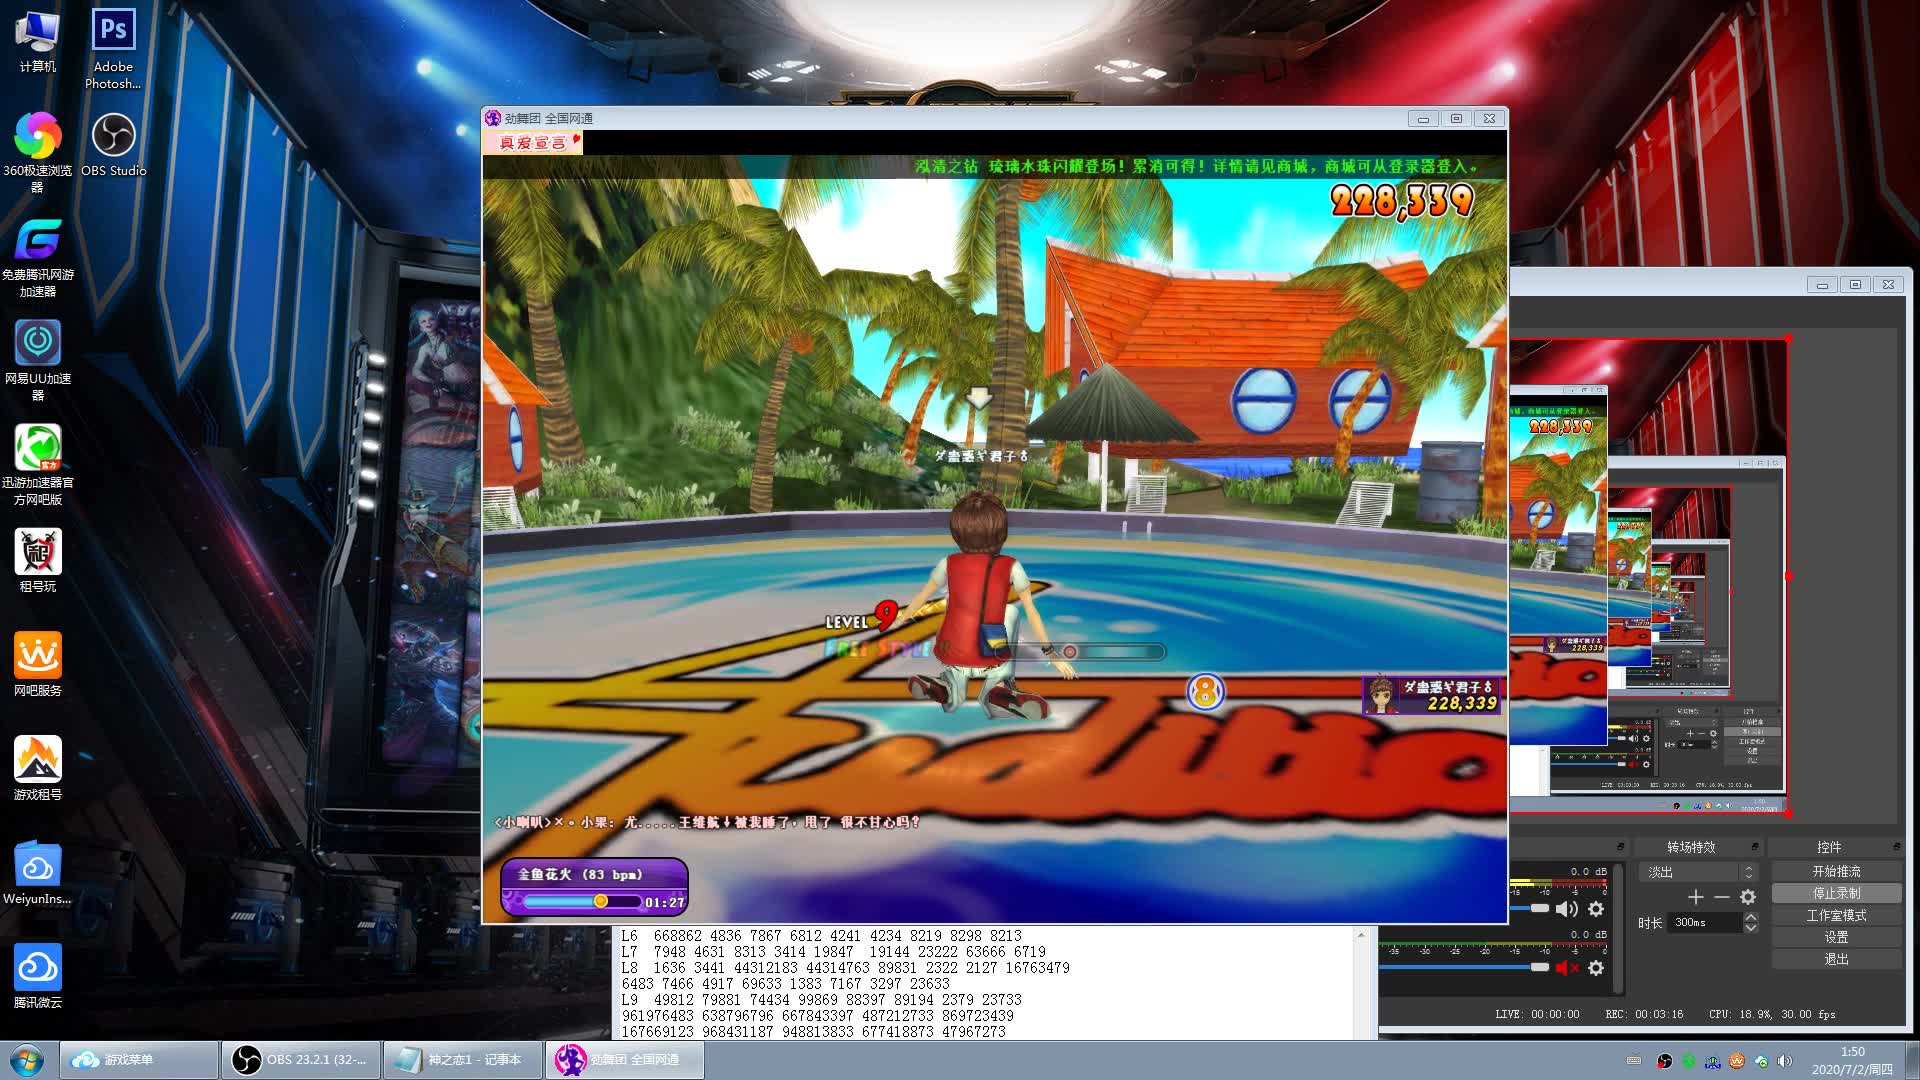The height and width of the screenshot is (1080, 1920).
Task: Click the 228,339 score at the game's top
Action: click(x=1401, y=202)
